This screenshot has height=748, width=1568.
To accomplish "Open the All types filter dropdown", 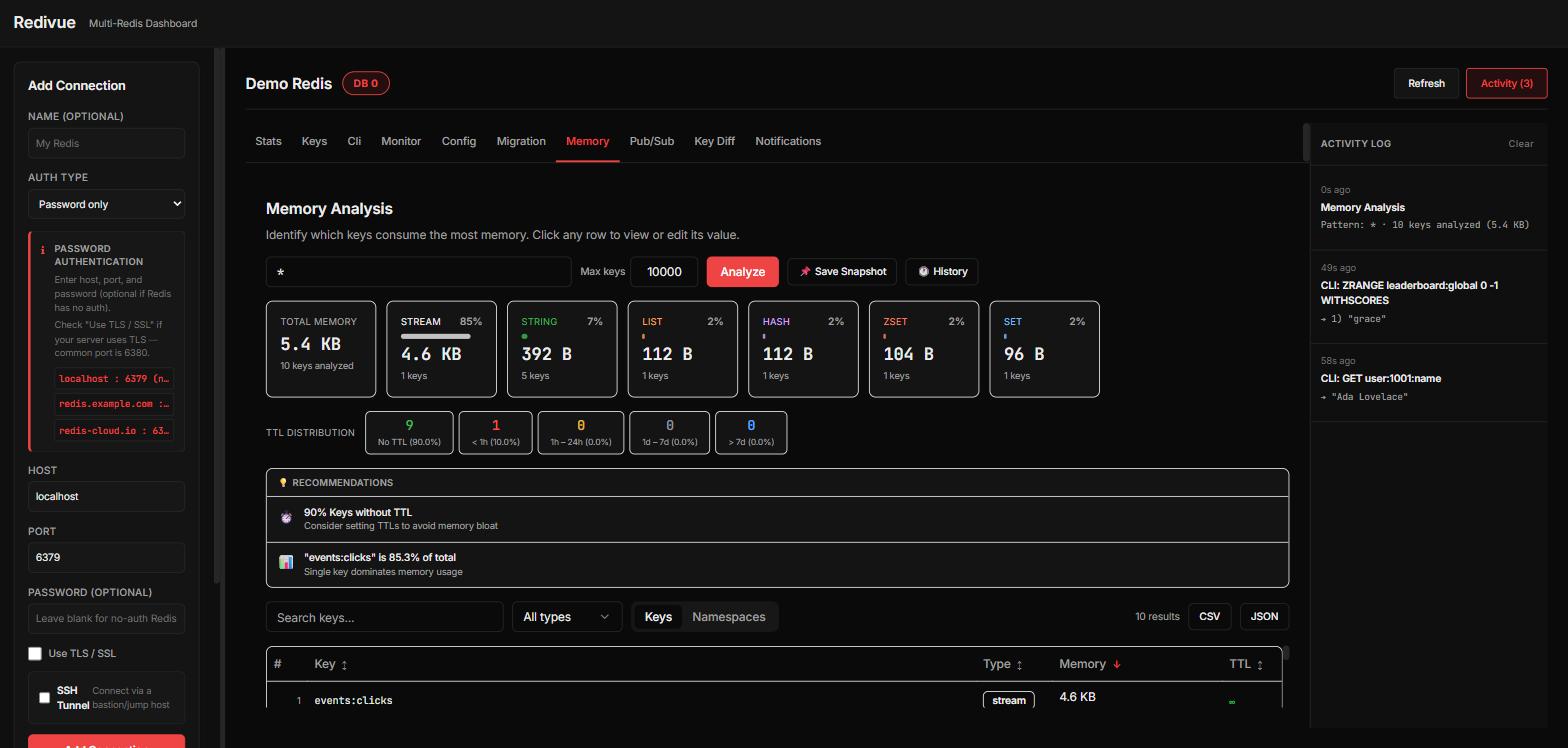I will [567, 617].
